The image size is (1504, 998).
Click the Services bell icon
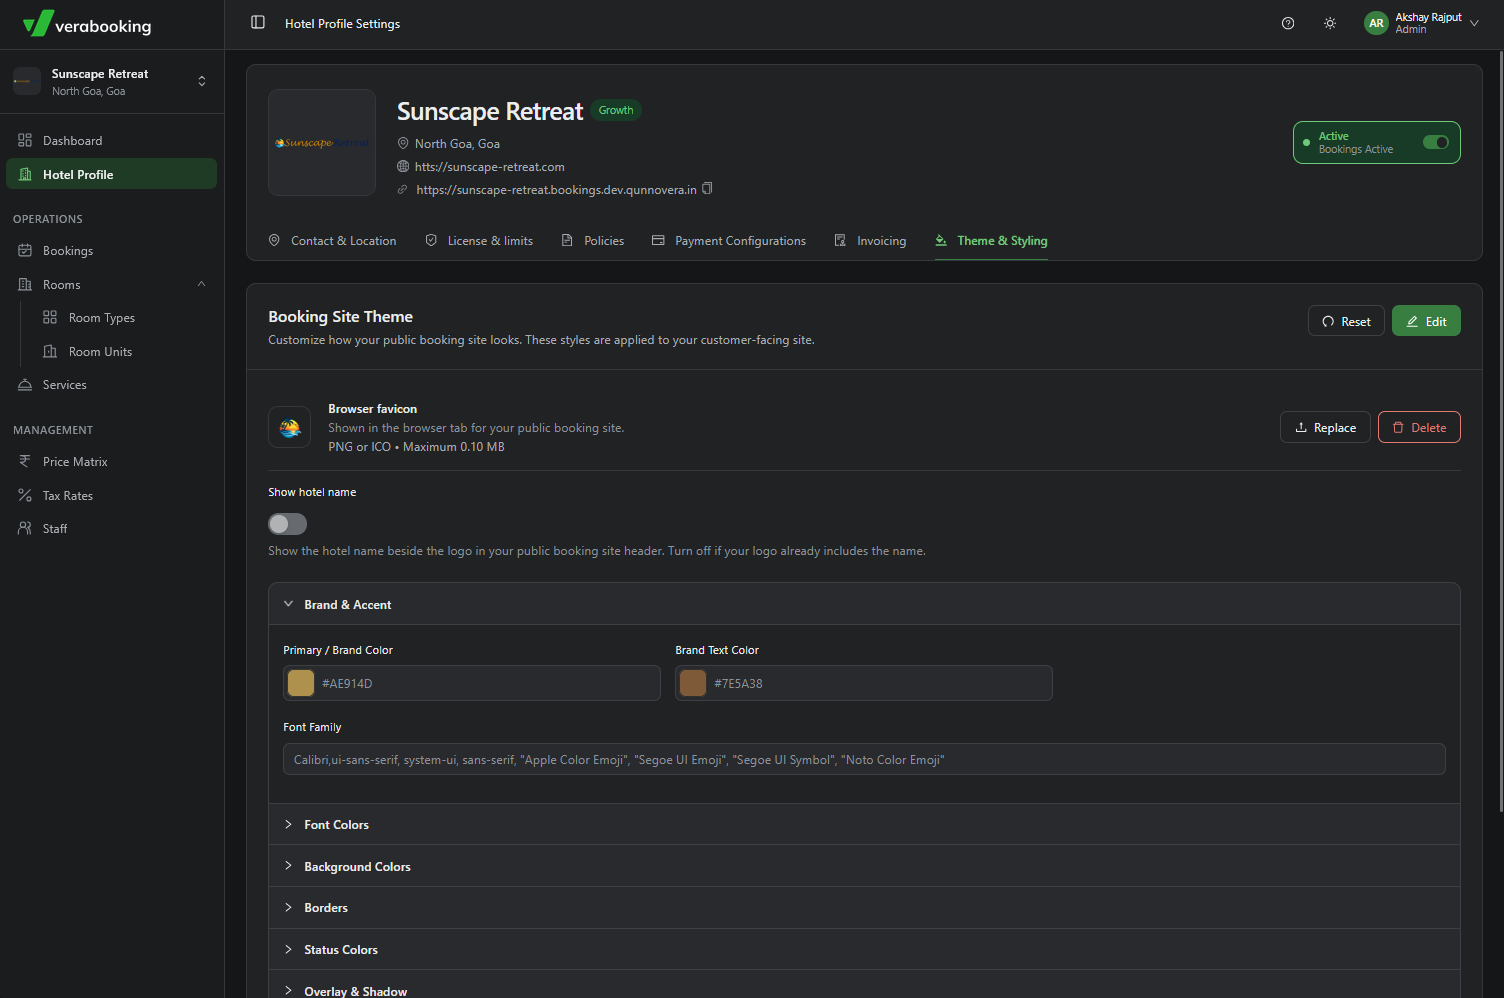coord(25,384)
